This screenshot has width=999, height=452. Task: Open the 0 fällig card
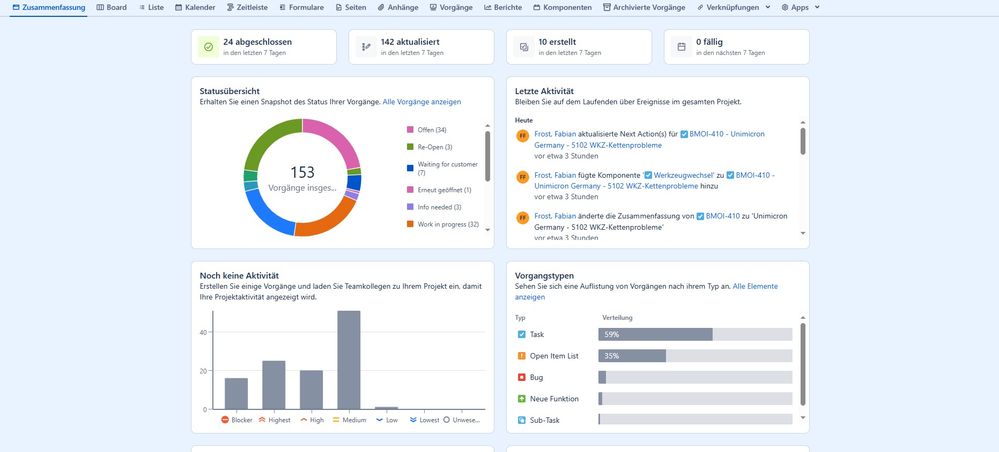tap(737, 47)
